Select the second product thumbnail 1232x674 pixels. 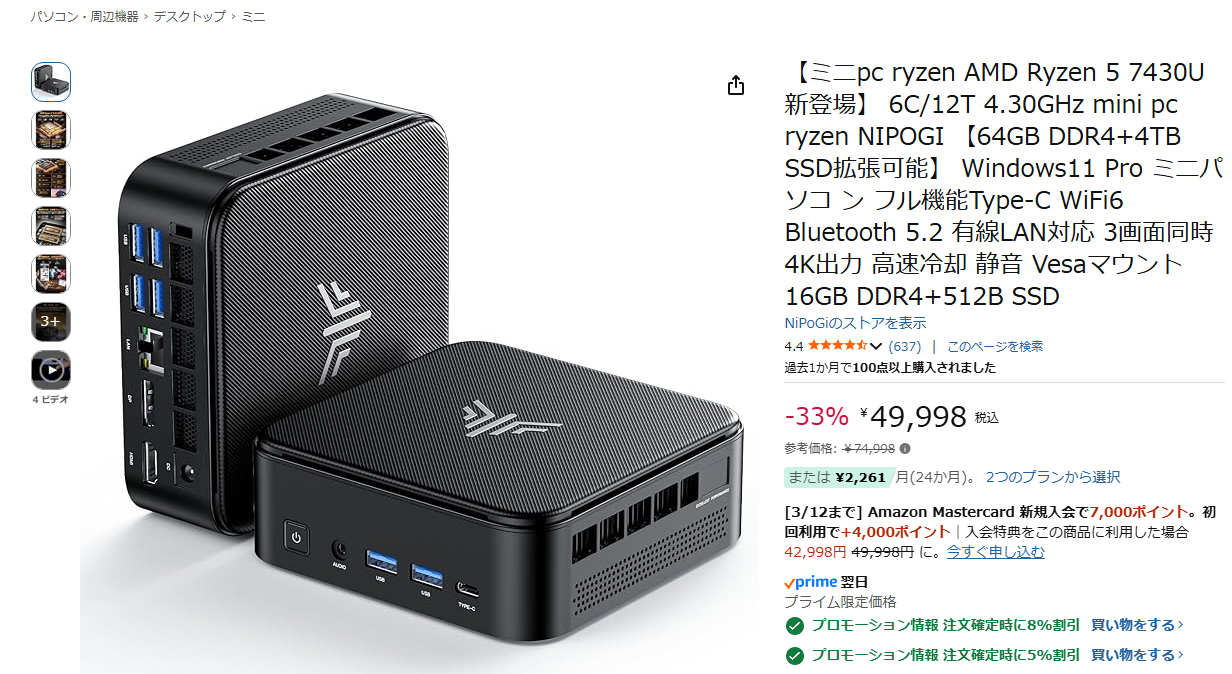[x=51, y=130]
